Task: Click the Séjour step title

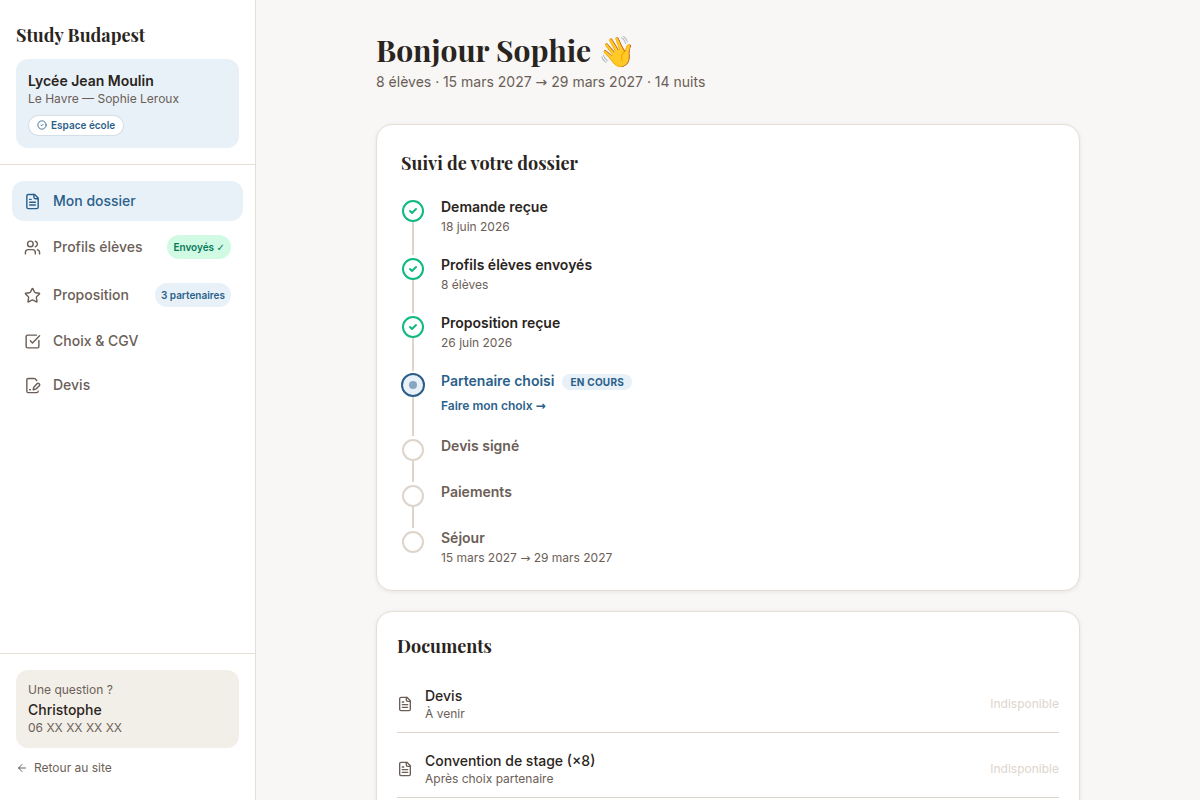Action: pyautogui.click(x=463, y=538)
